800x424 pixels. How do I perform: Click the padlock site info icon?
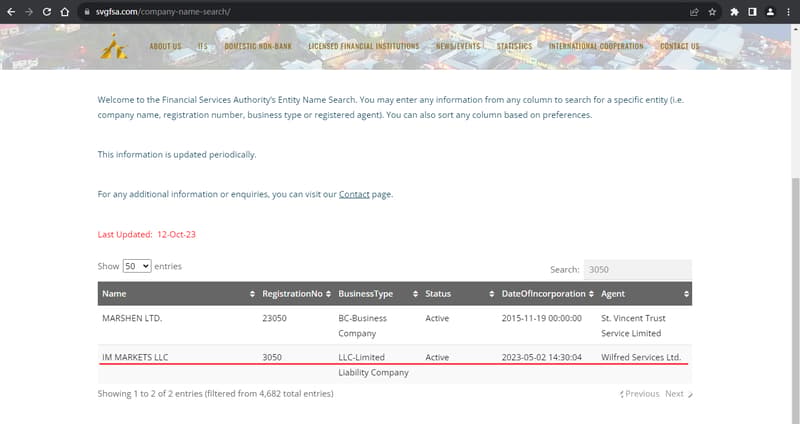click(x=87, y=12)
